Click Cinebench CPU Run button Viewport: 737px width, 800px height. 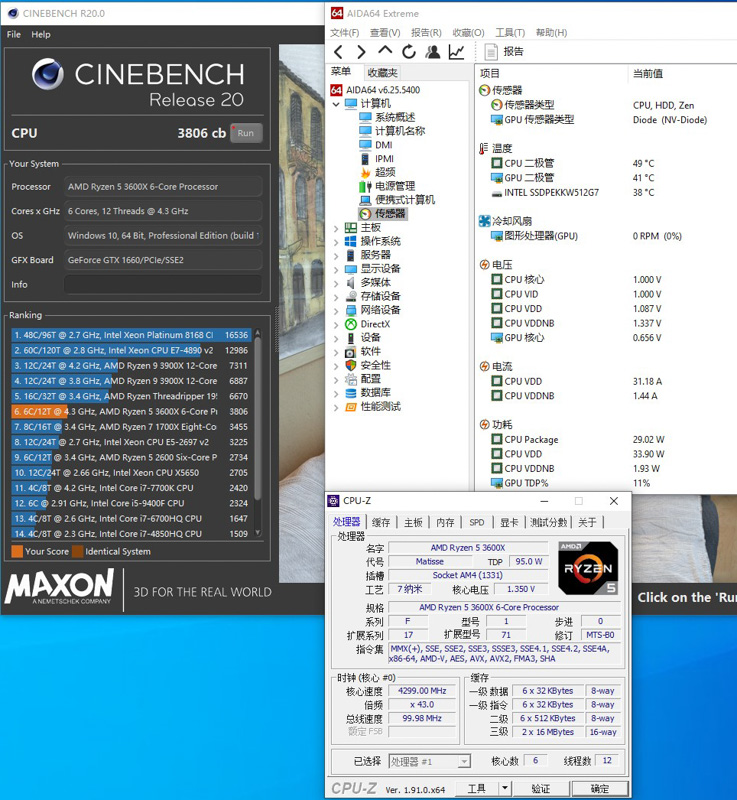click(246, 133)
